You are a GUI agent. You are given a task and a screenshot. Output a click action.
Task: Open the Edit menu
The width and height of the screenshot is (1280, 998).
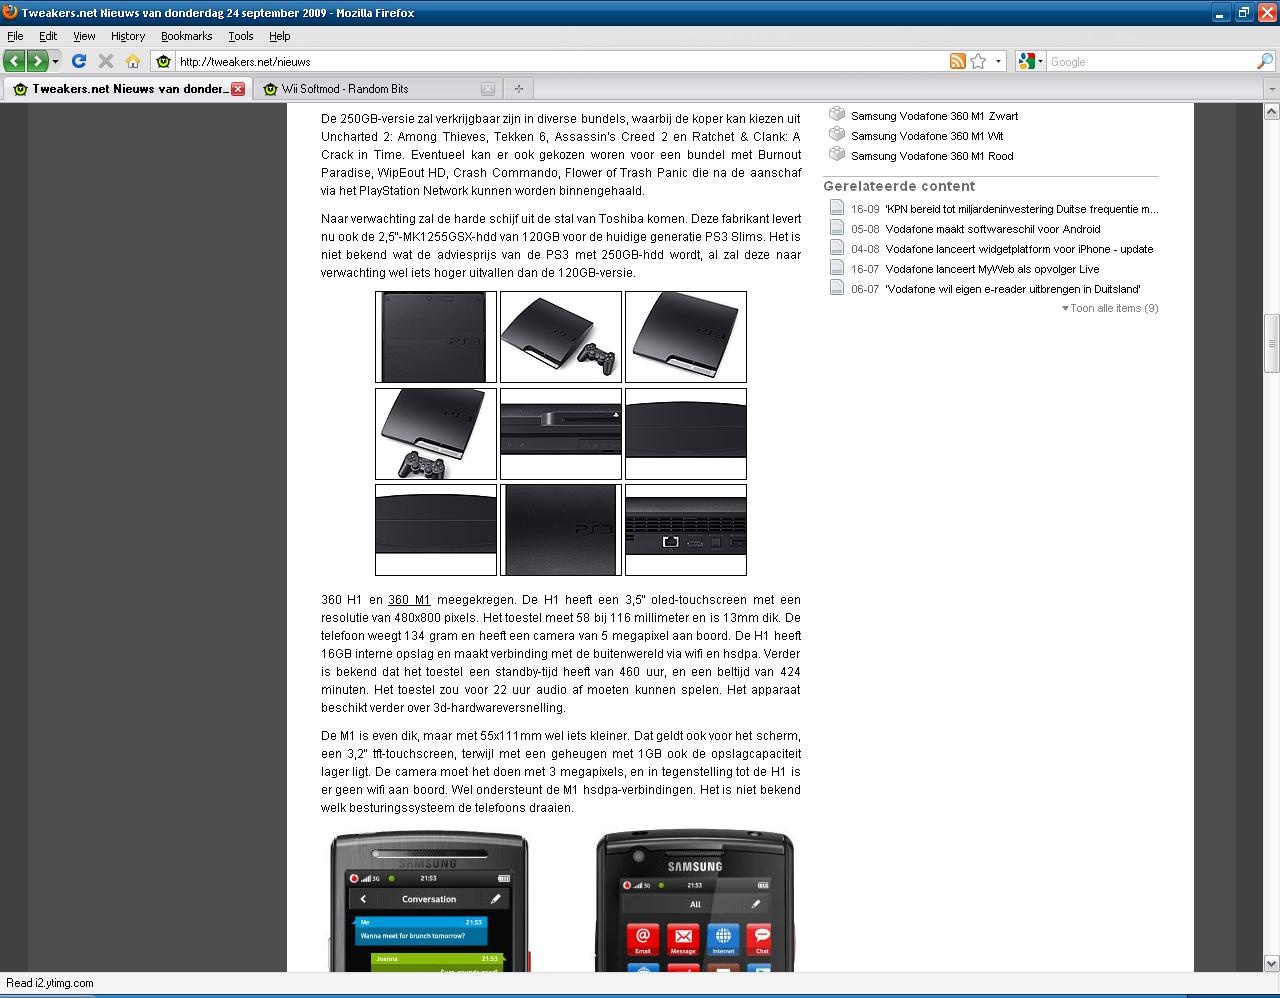48,36
